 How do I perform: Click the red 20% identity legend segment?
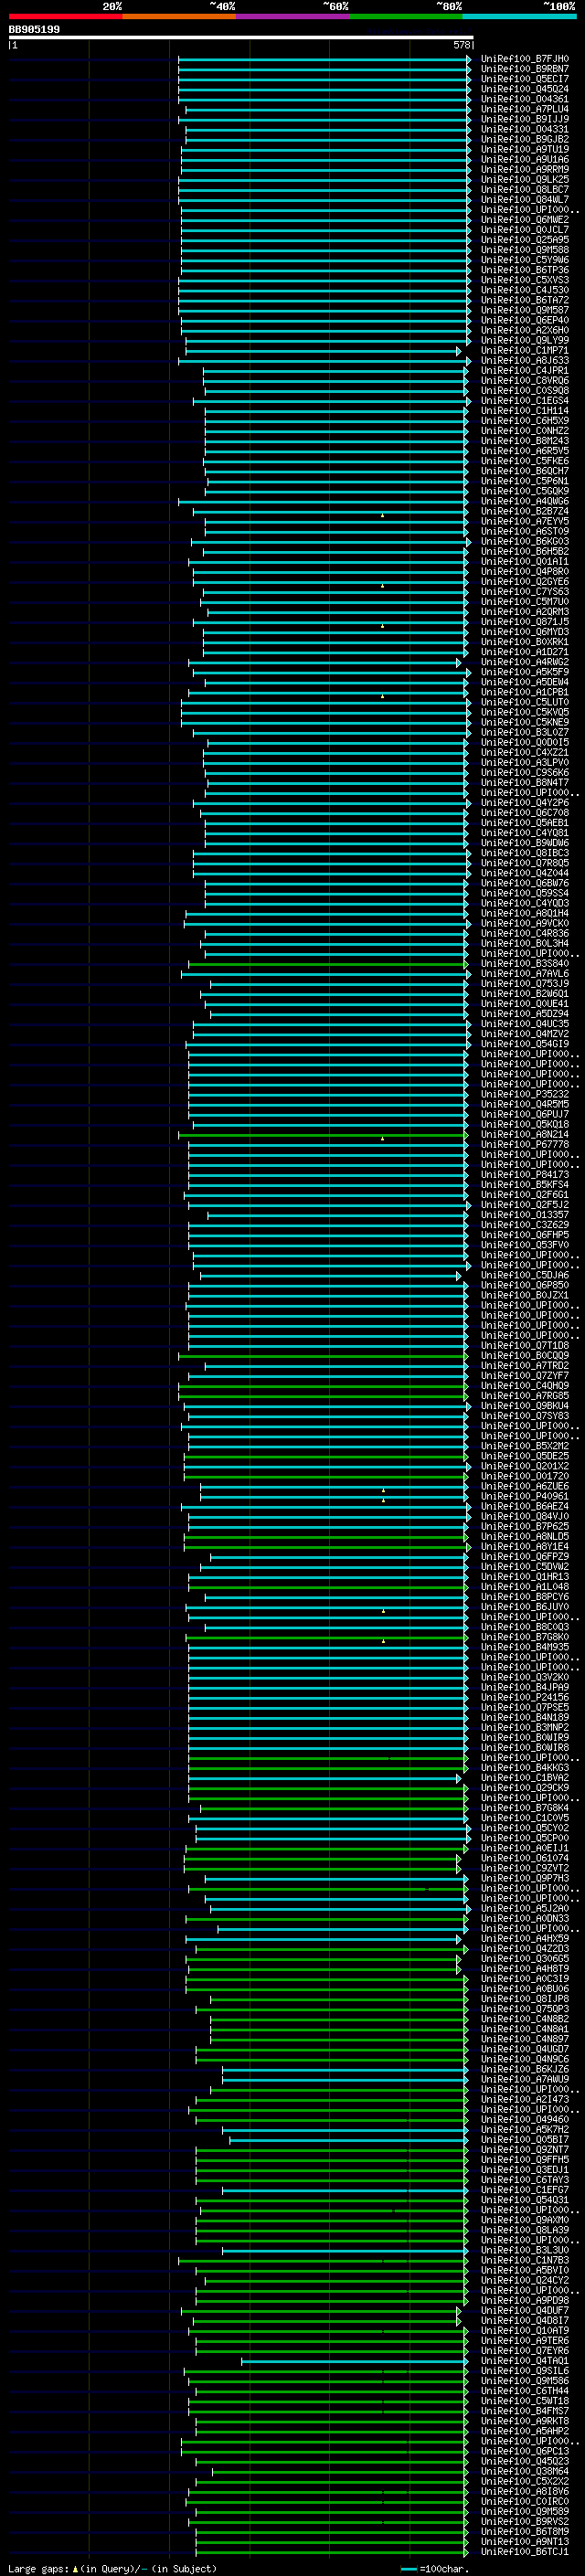point(66,16)
